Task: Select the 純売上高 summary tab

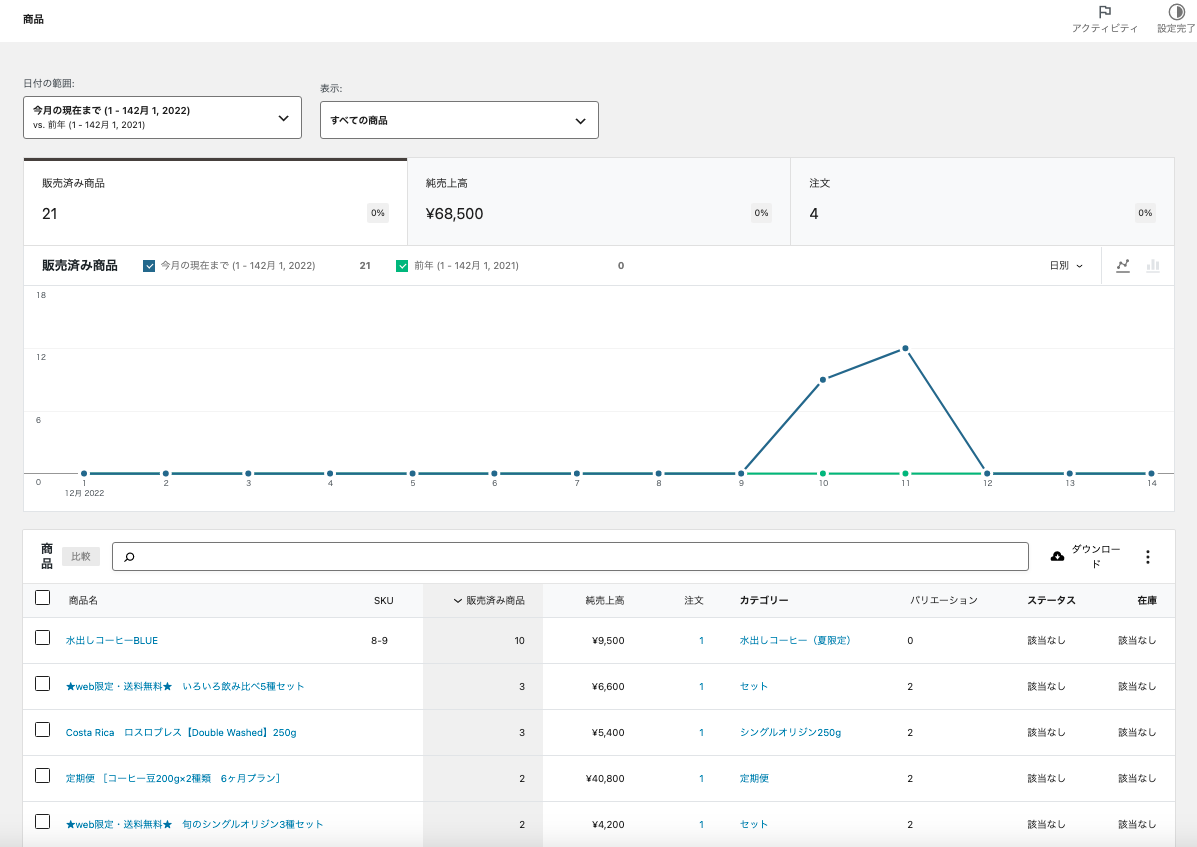Action: (x=598, y=202)
